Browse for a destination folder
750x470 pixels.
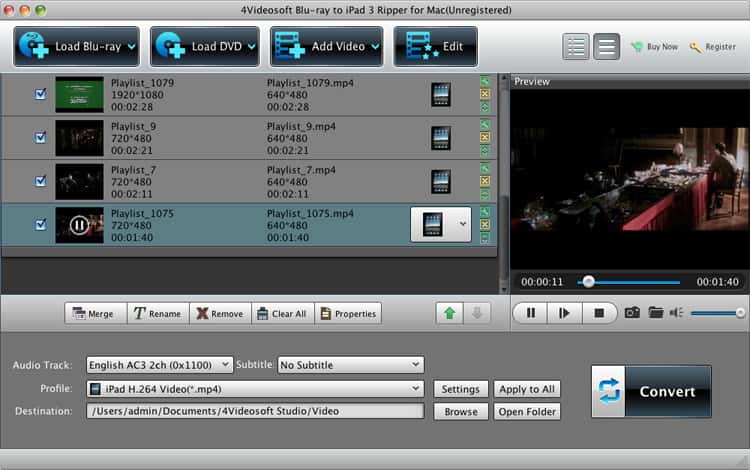click(461, 412)
